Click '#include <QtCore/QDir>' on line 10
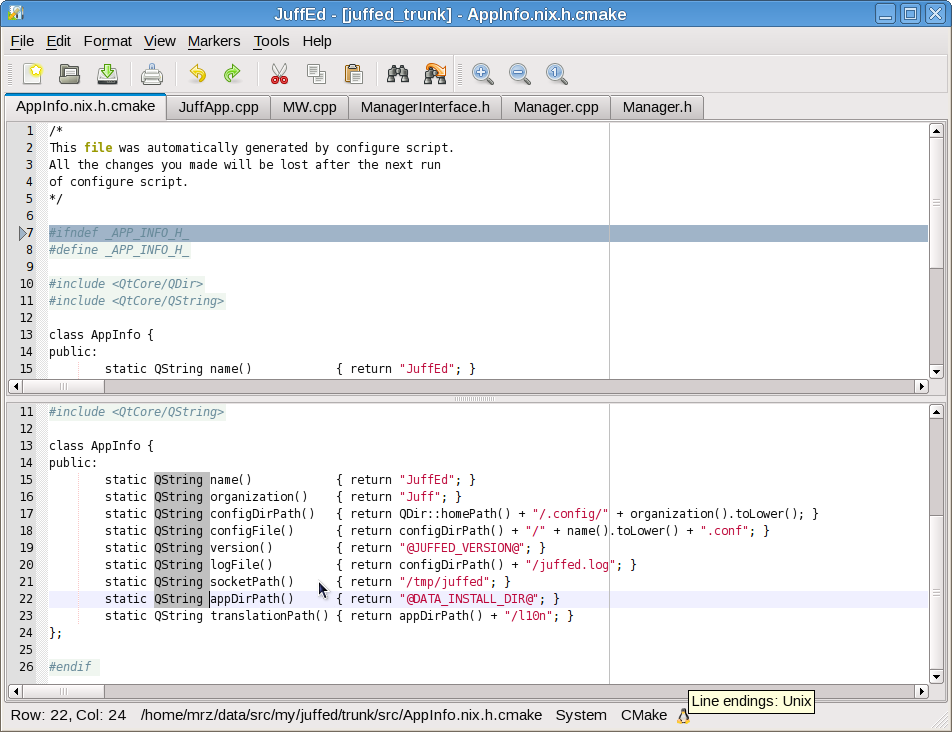The height and width of the screenshot is (732, 952). tap(126, 284)
